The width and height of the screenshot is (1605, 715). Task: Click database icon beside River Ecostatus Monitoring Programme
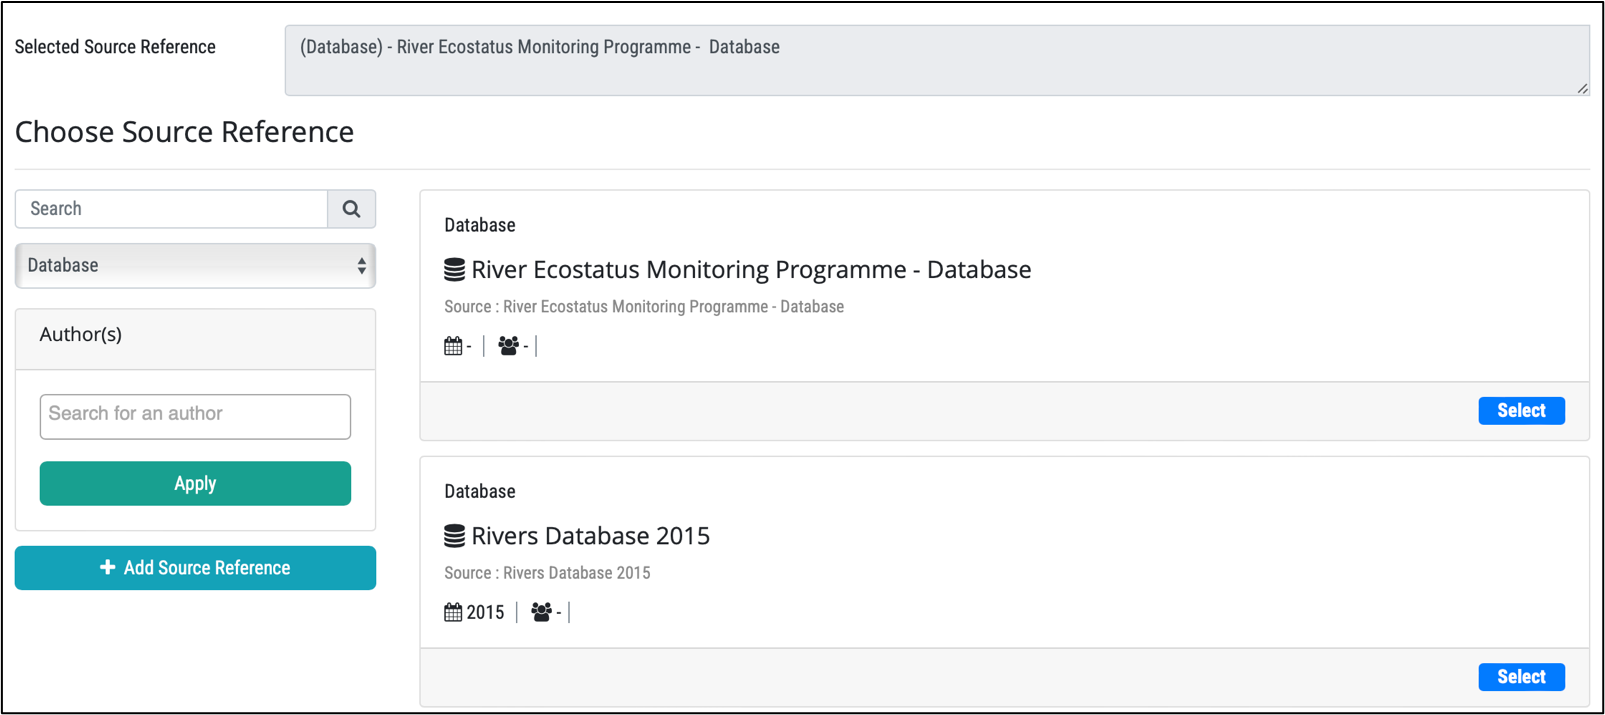click(x=454, y=270)
